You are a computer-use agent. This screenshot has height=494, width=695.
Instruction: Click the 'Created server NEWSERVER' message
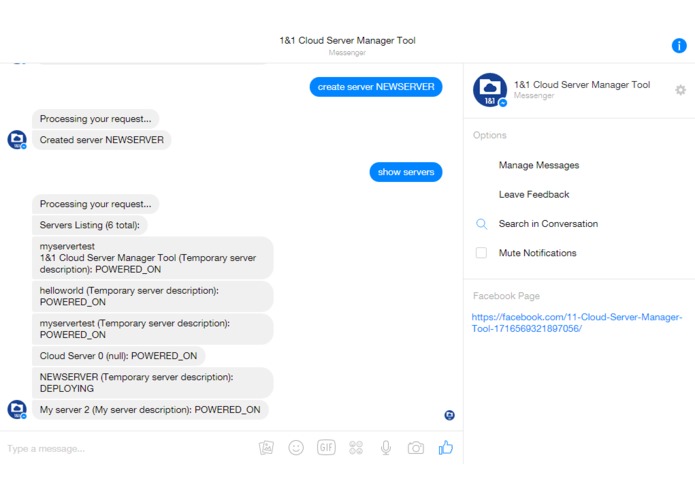pos(102,140)
